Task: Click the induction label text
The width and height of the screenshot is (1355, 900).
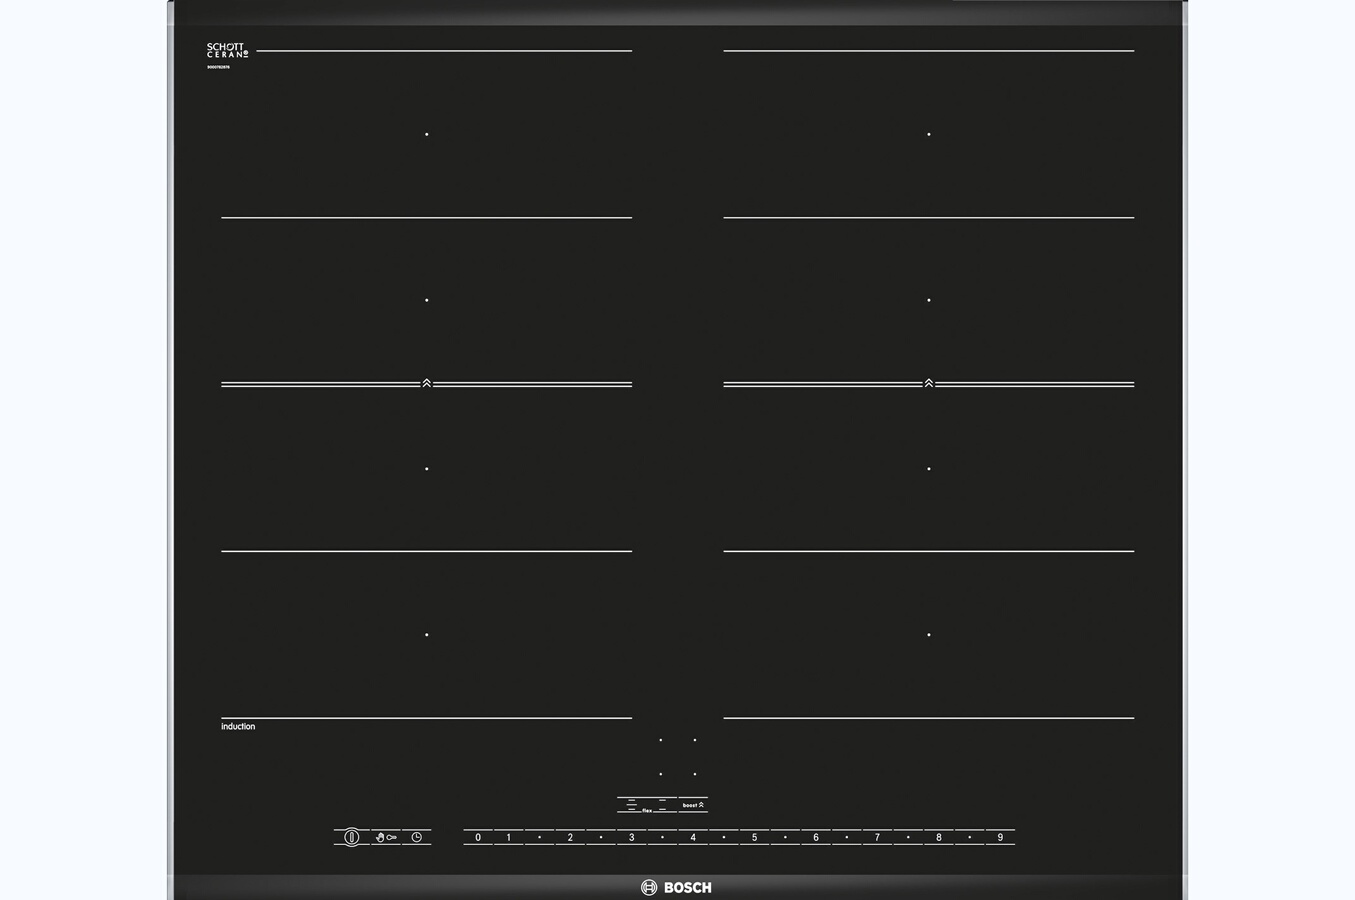Action: [x=238, y=727]
